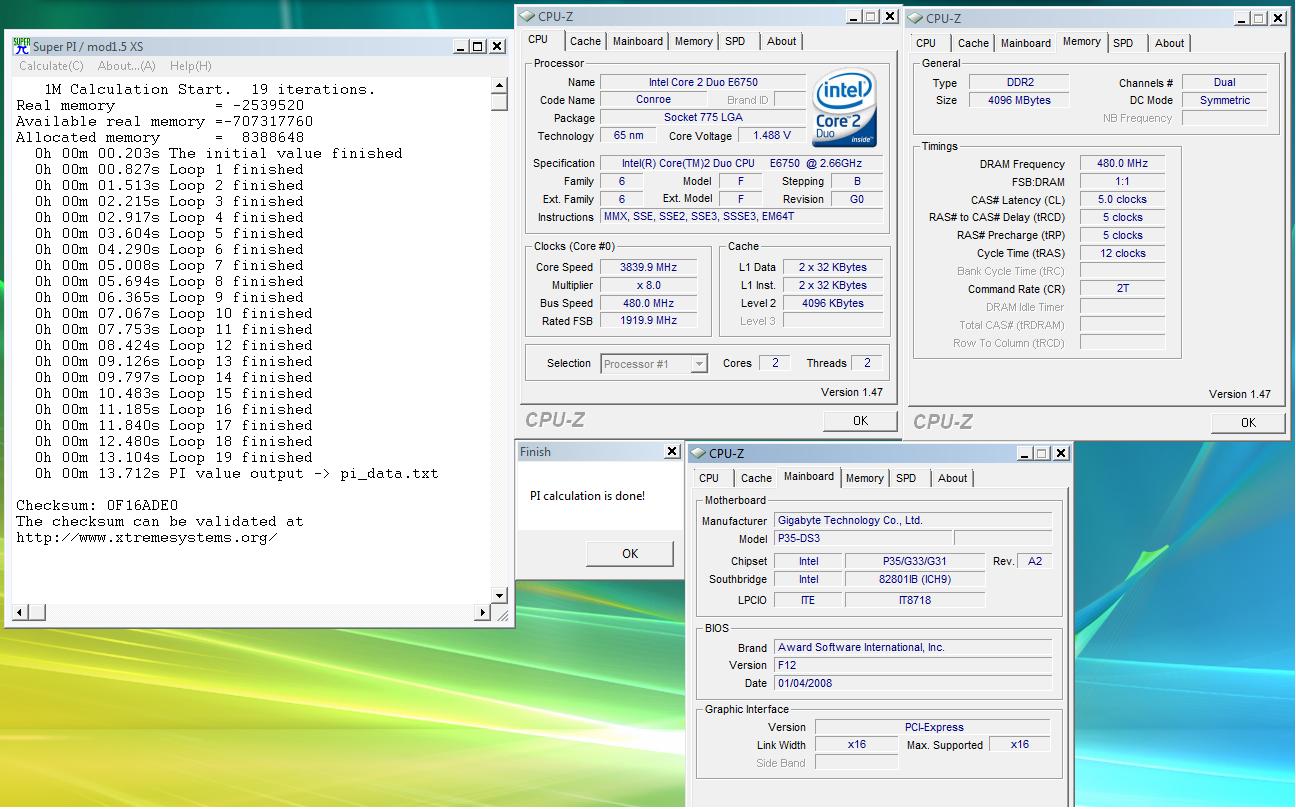Switch to Memory tab in CPU window
This screenshot has height=809, width=1296.
tap(693, 41)
